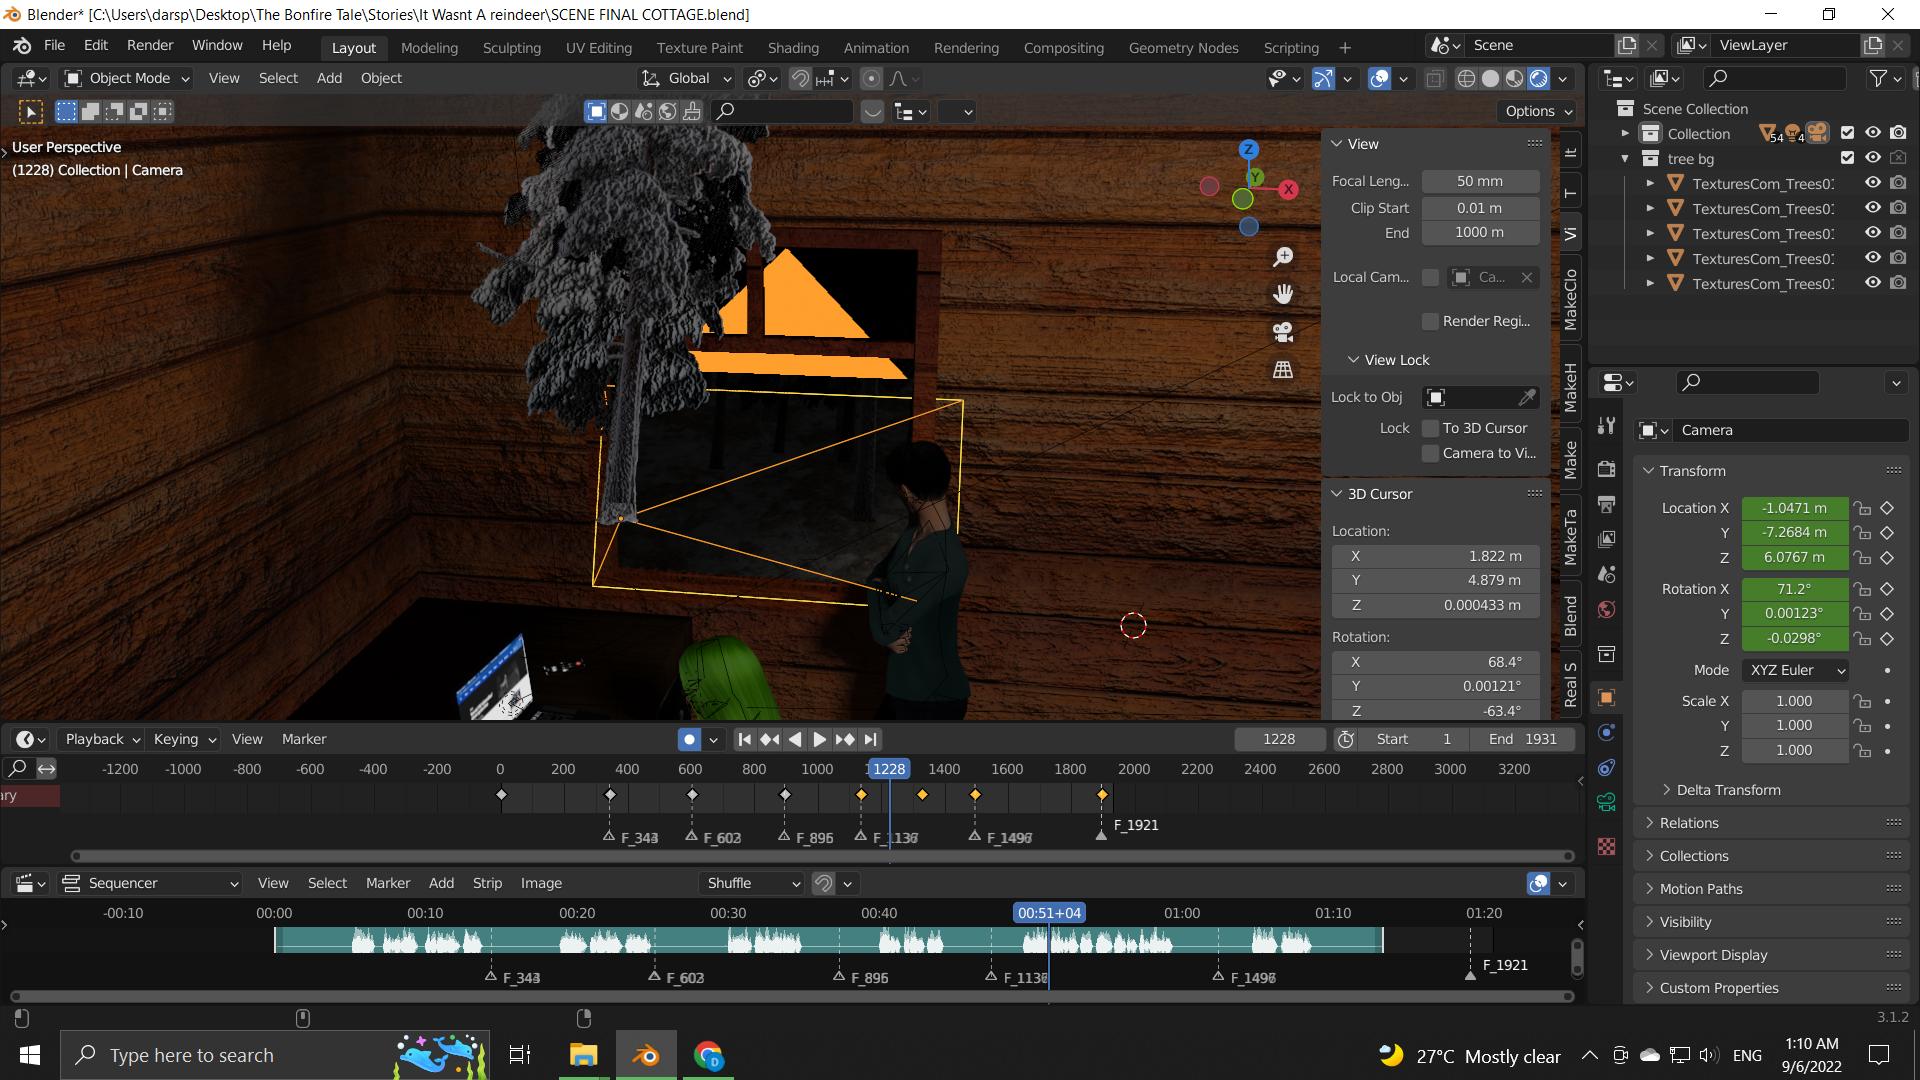Enable Lock Camera to View checkbox

pos(1430,453)
